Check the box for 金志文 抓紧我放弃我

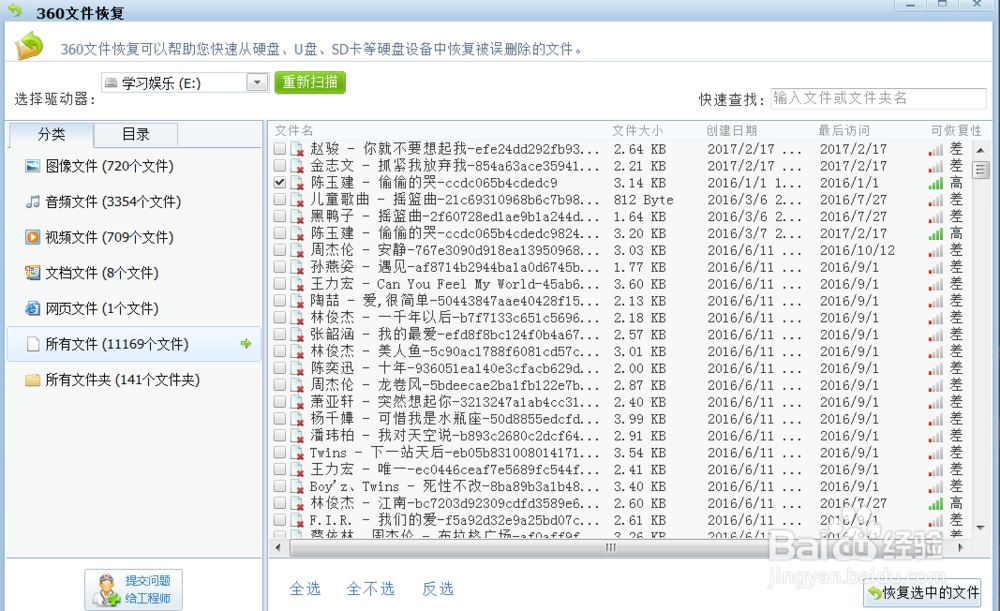(x=280, y=165)
